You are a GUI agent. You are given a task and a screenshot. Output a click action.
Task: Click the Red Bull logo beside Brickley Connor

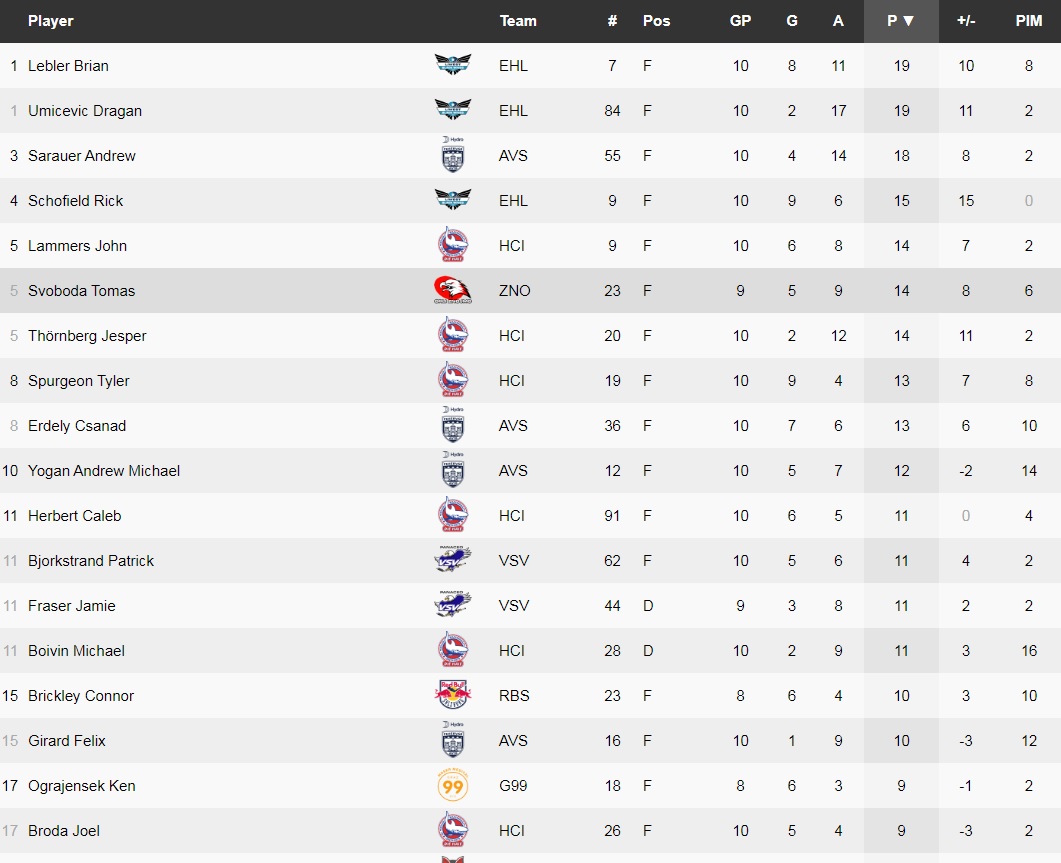453,696
